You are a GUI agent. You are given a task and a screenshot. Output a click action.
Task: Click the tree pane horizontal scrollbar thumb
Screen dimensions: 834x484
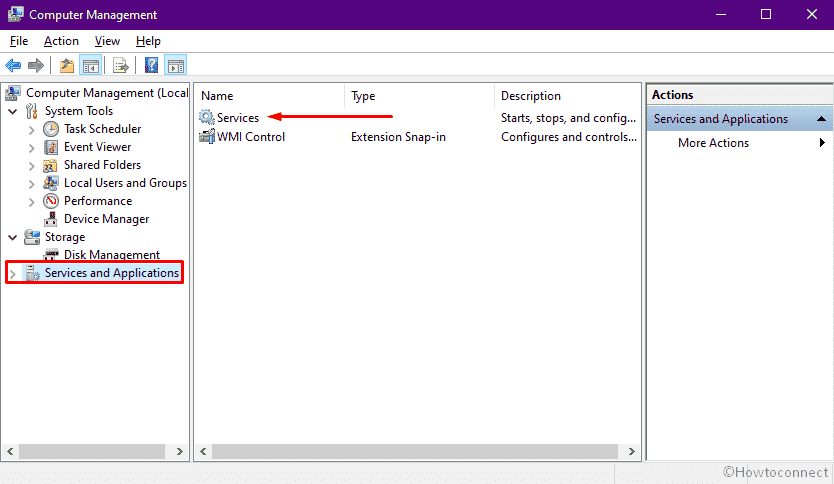coord(92,452)
